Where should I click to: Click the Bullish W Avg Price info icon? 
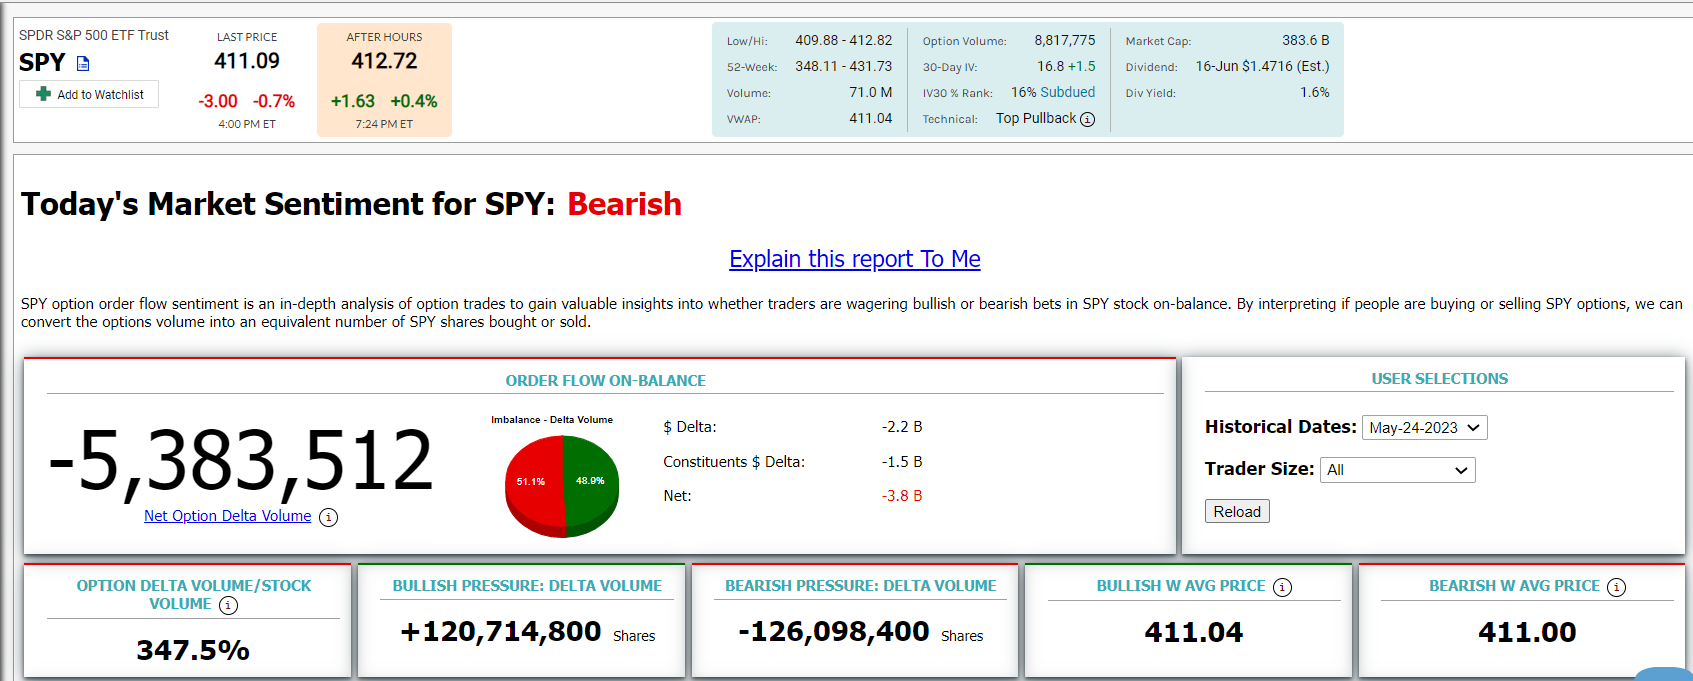pyautogui.click(x=1282, y=587)
